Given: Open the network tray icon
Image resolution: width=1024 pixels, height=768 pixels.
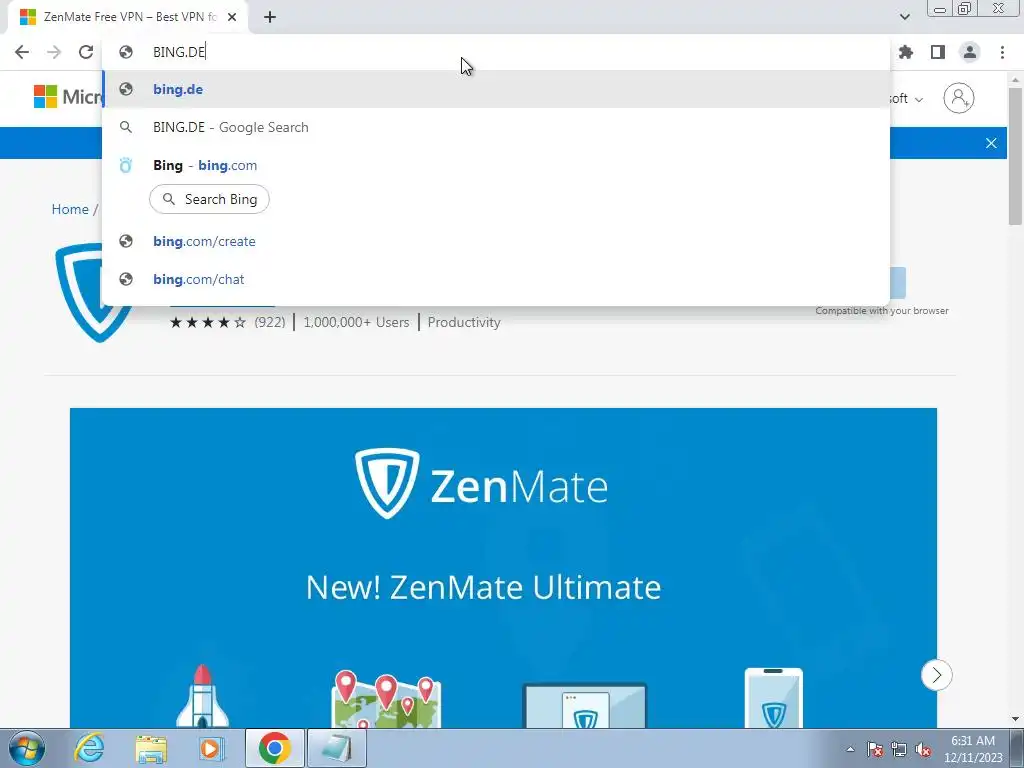Looking at the screenshot, I should [x=899, y=749].
